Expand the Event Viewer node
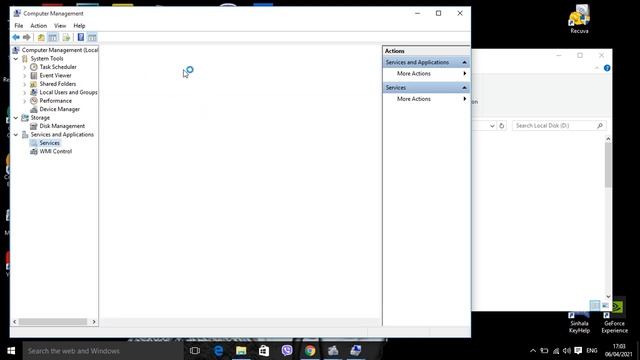640x360 pixels. pos(24,76)
